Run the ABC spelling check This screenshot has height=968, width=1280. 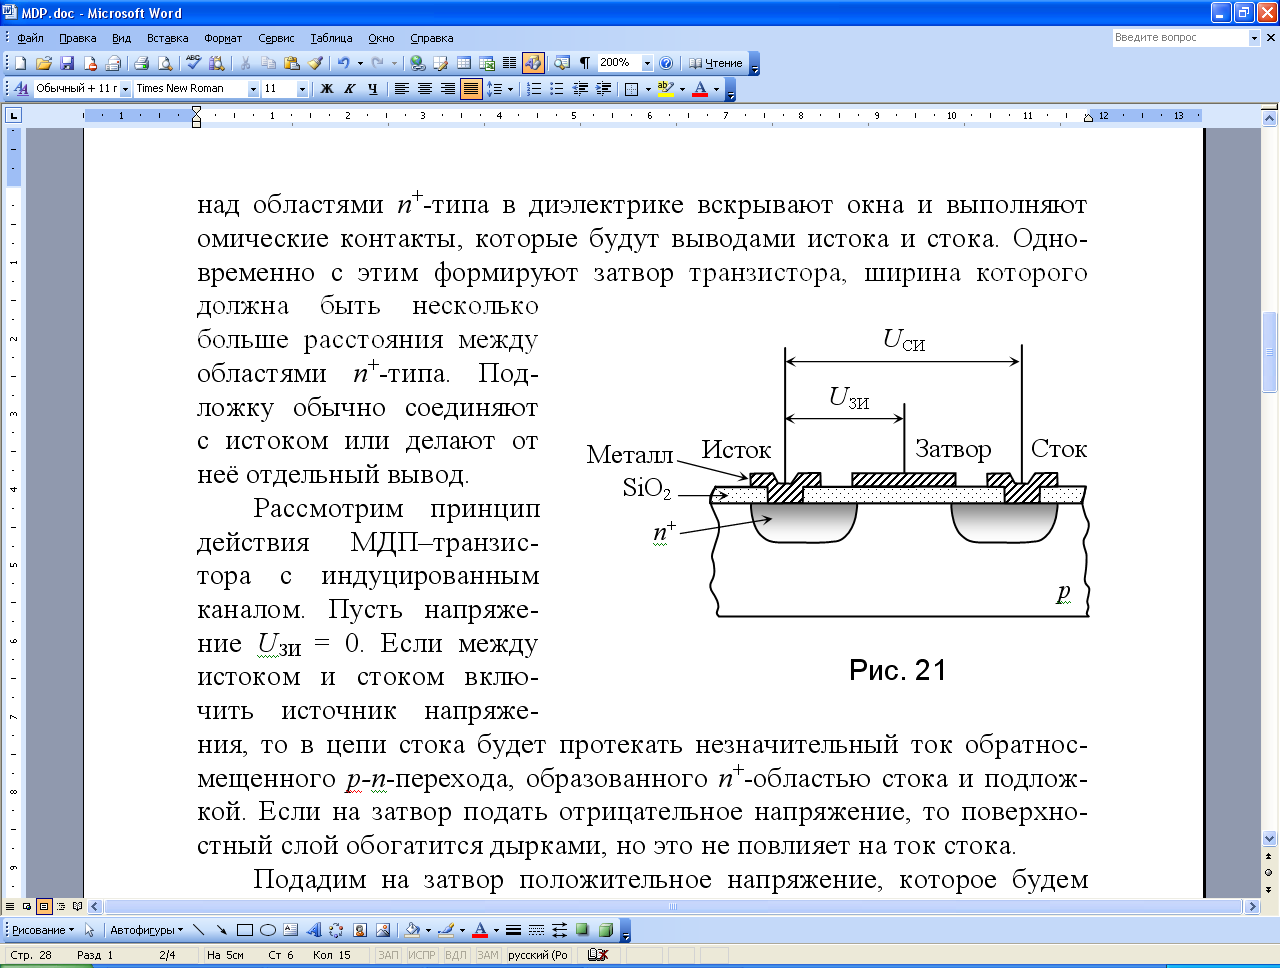pyautogui.click(x=194, y=63)
